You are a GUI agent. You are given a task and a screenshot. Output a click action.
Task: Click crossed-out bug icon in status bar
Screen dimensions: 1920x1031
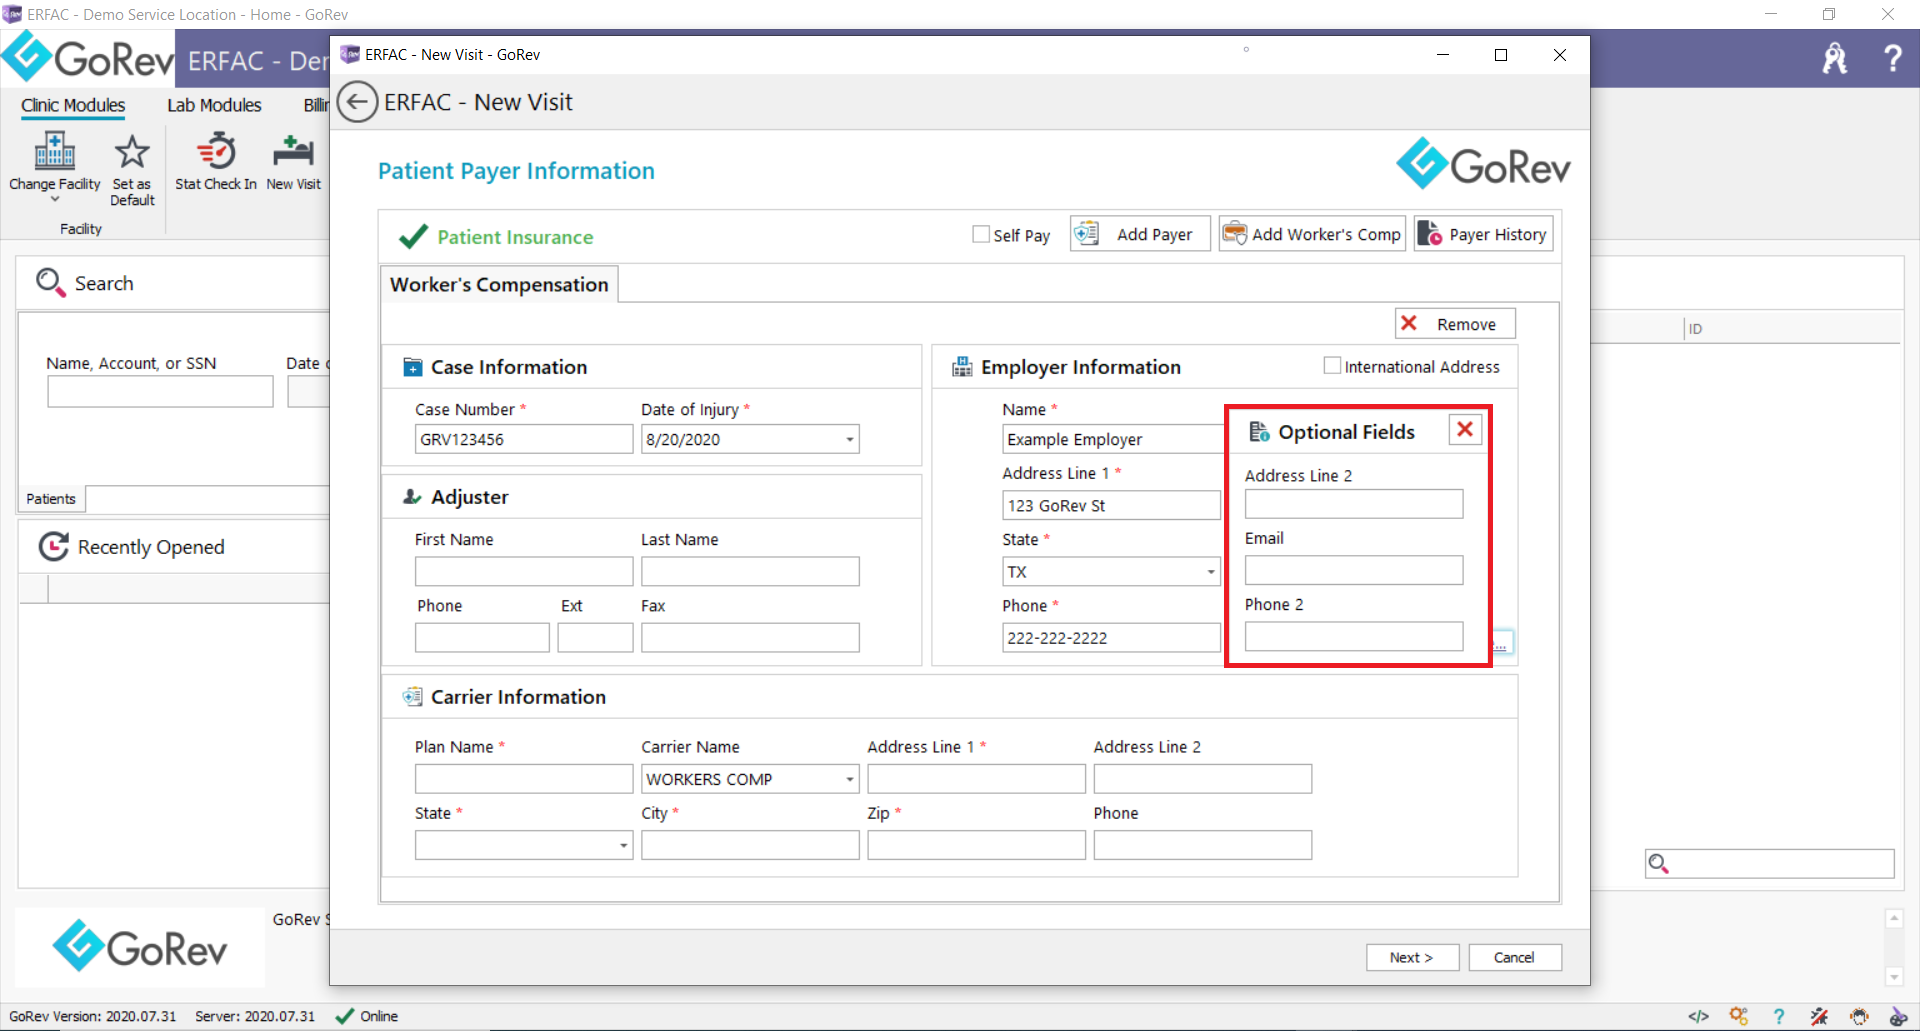[x=1819, y=1016]
